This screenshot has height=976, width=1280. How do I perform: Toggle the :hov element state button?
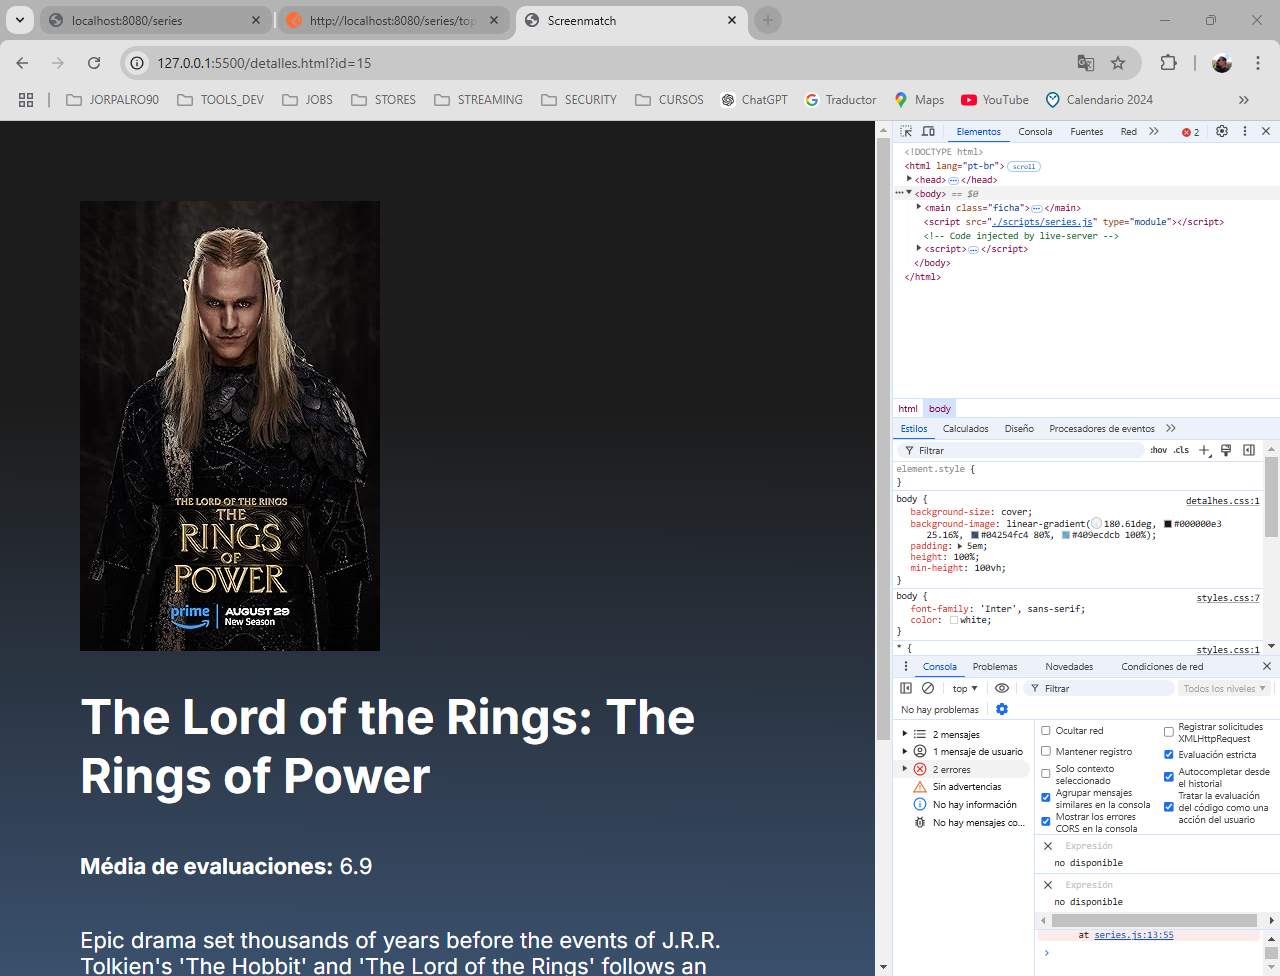(1158, 450)
